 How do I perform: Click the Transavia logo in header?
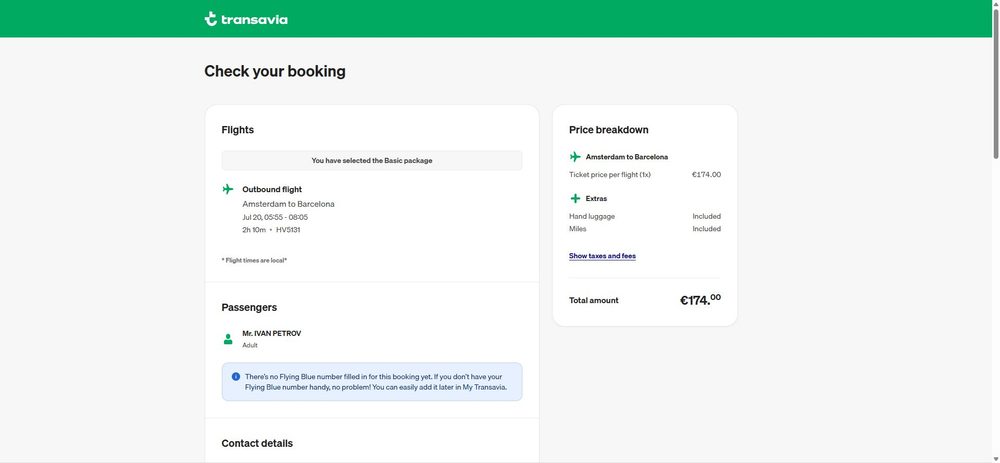246,19
